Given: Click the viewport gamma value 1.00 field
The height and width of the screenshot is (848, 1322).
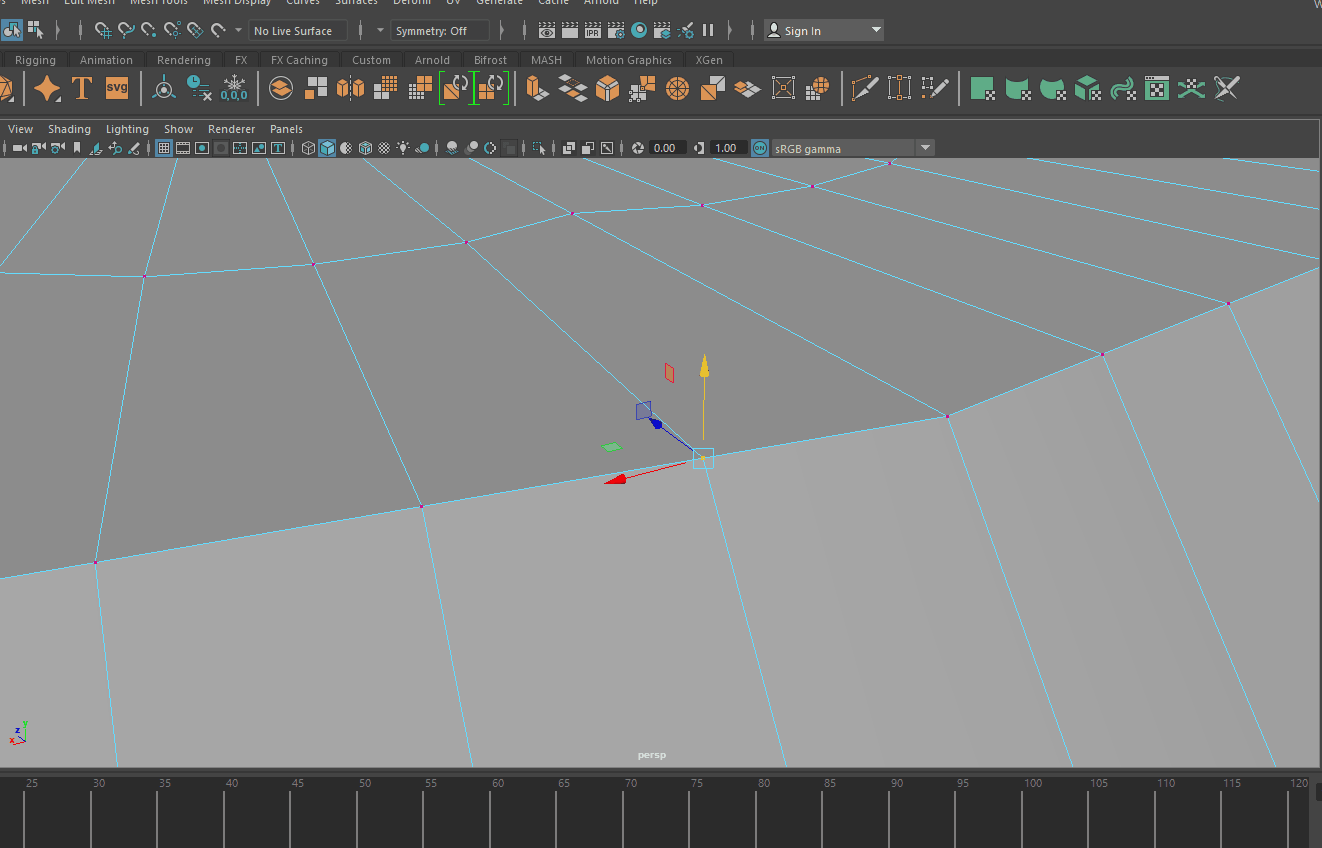Looking at the screenshot, I should coord(728,148).
